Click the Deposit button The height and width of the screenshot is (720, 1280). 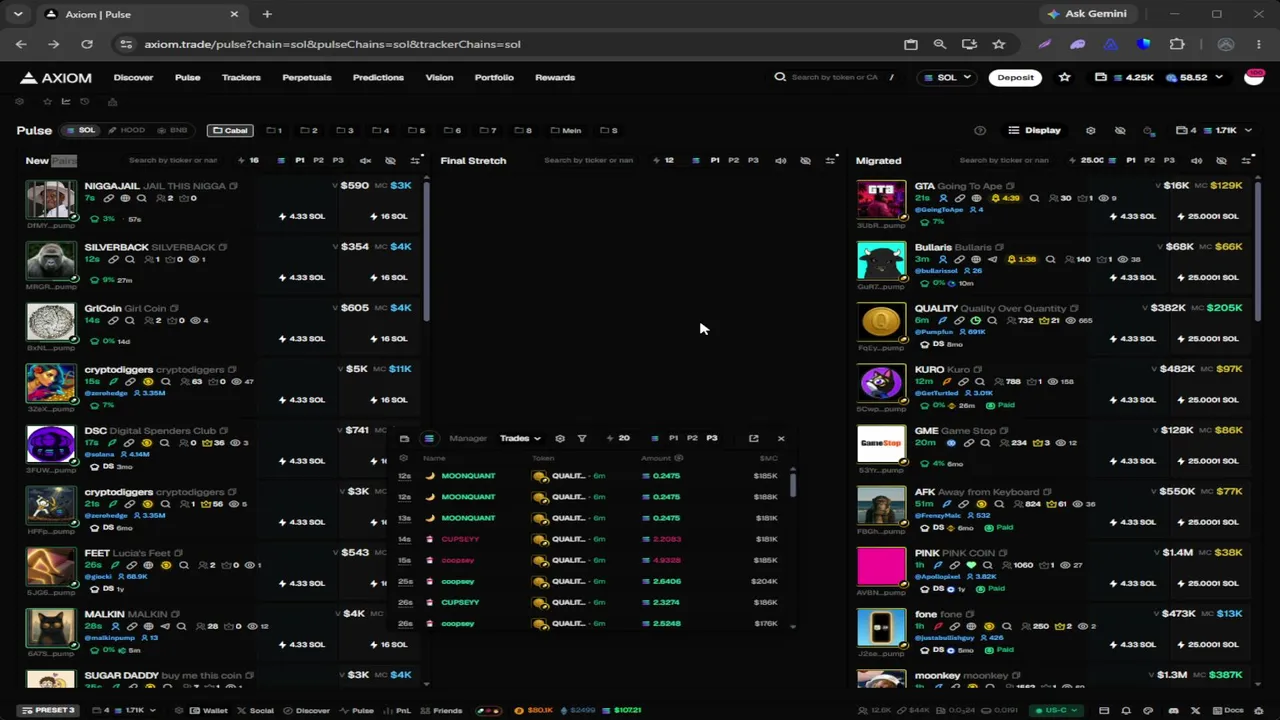(x=1015, y=77)
